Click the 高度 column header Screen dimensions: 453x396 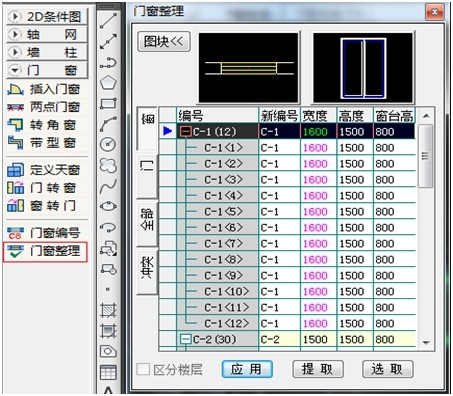355,116
